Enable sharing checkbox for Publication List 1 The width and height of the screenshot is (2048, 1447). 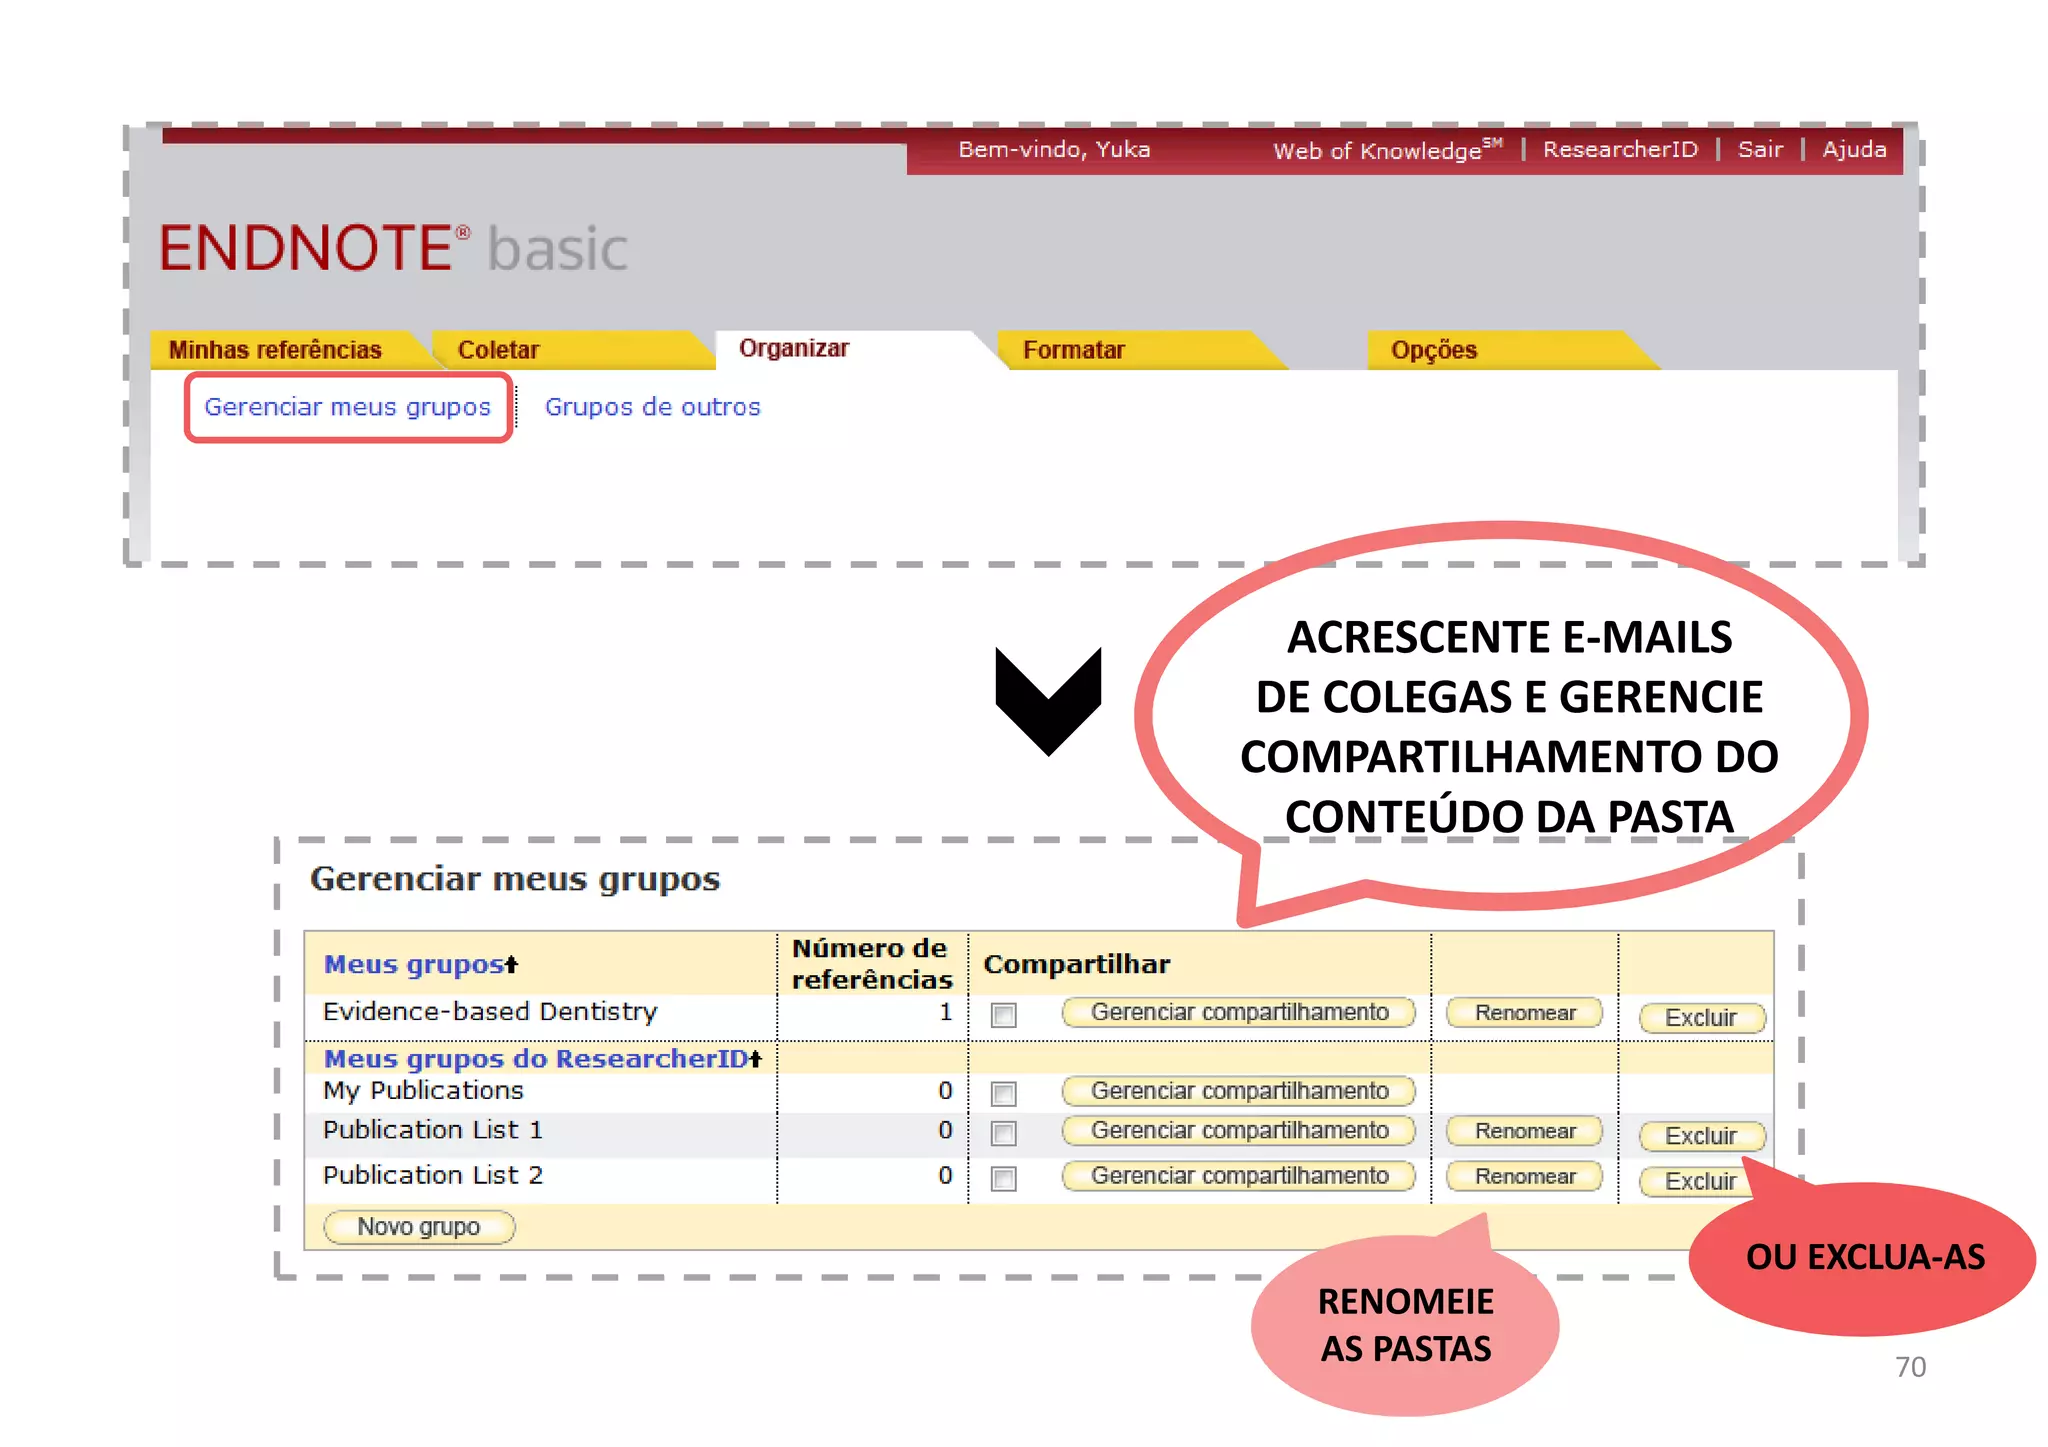pyautogui.click(x=1003, y=1133)
